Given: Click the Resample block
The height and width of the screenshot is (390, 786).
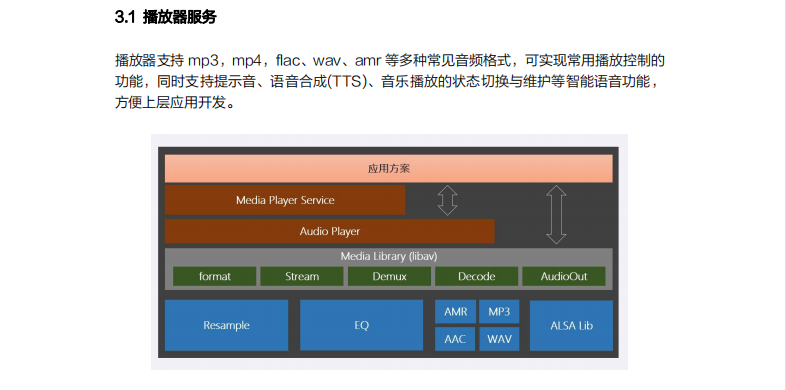Looking at the screenshot, I should click(x=227, y=325).
